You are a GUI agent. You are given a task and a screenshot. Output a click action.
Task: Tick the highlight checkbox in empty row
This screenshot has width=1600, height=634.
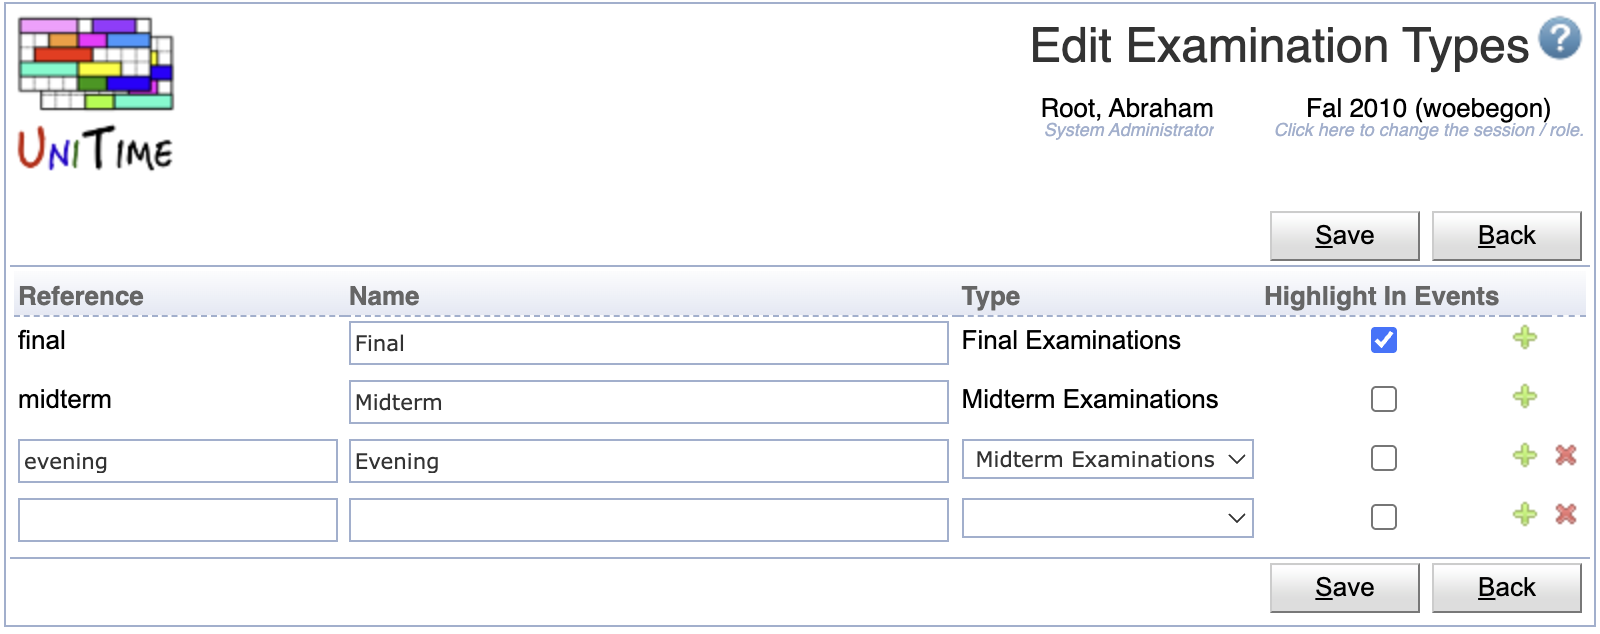(1384, 517)
